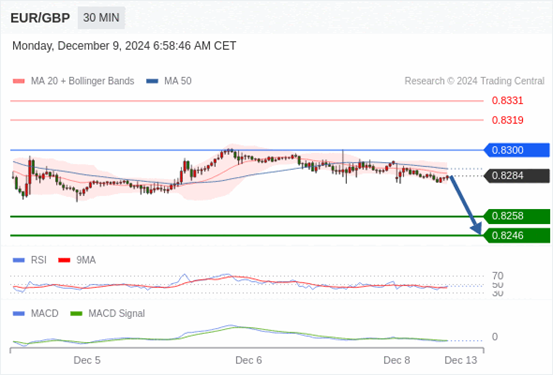Click the MA 20 + Bollinger Bands legend swatch
The height and width of the screenshot is (375, 553).
pos(19,81)
